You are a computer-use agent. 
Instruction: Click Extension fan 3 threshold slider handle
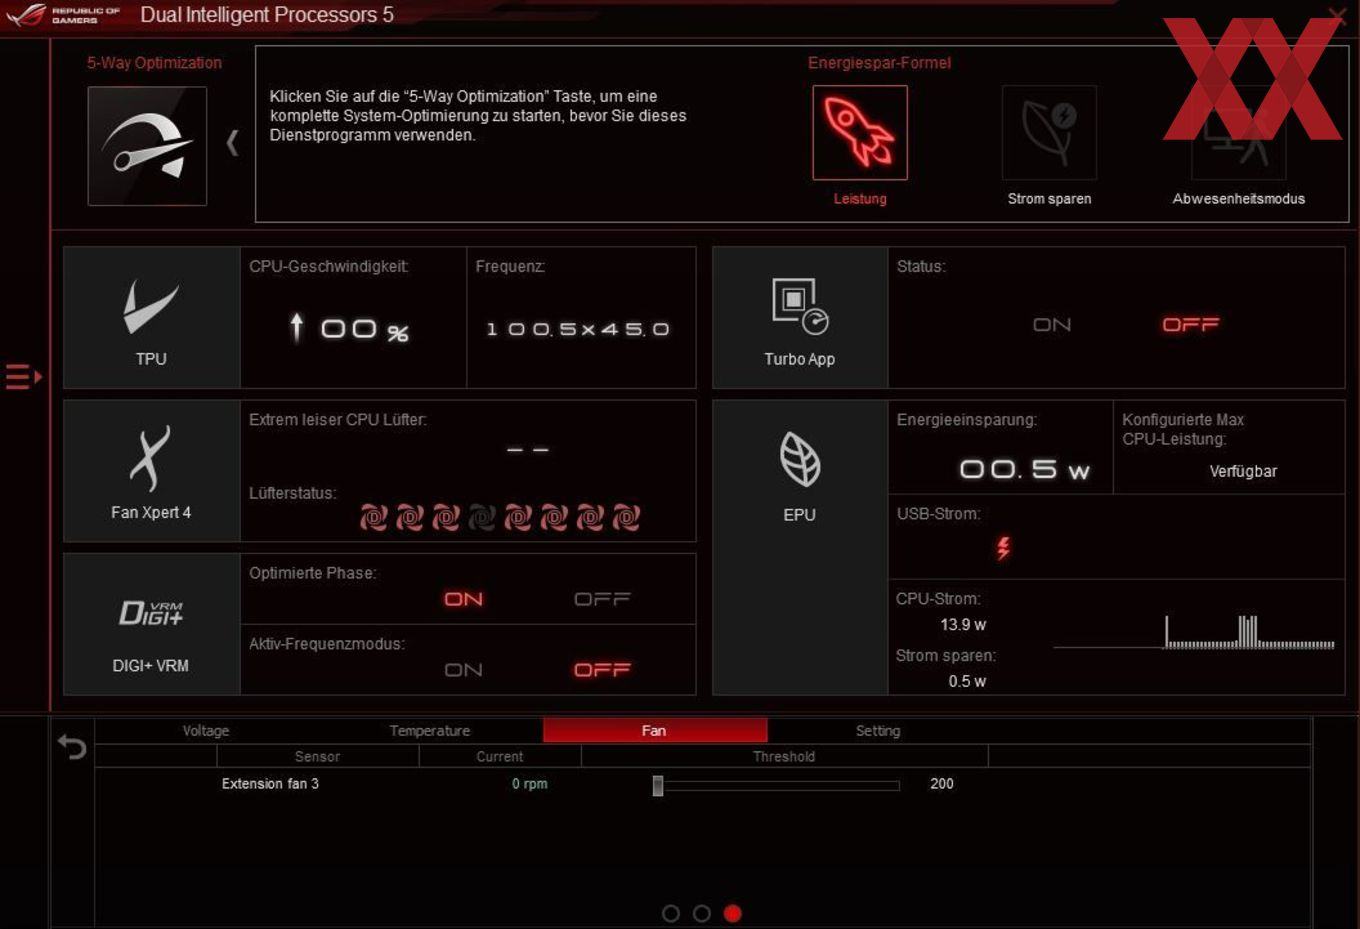658,785
